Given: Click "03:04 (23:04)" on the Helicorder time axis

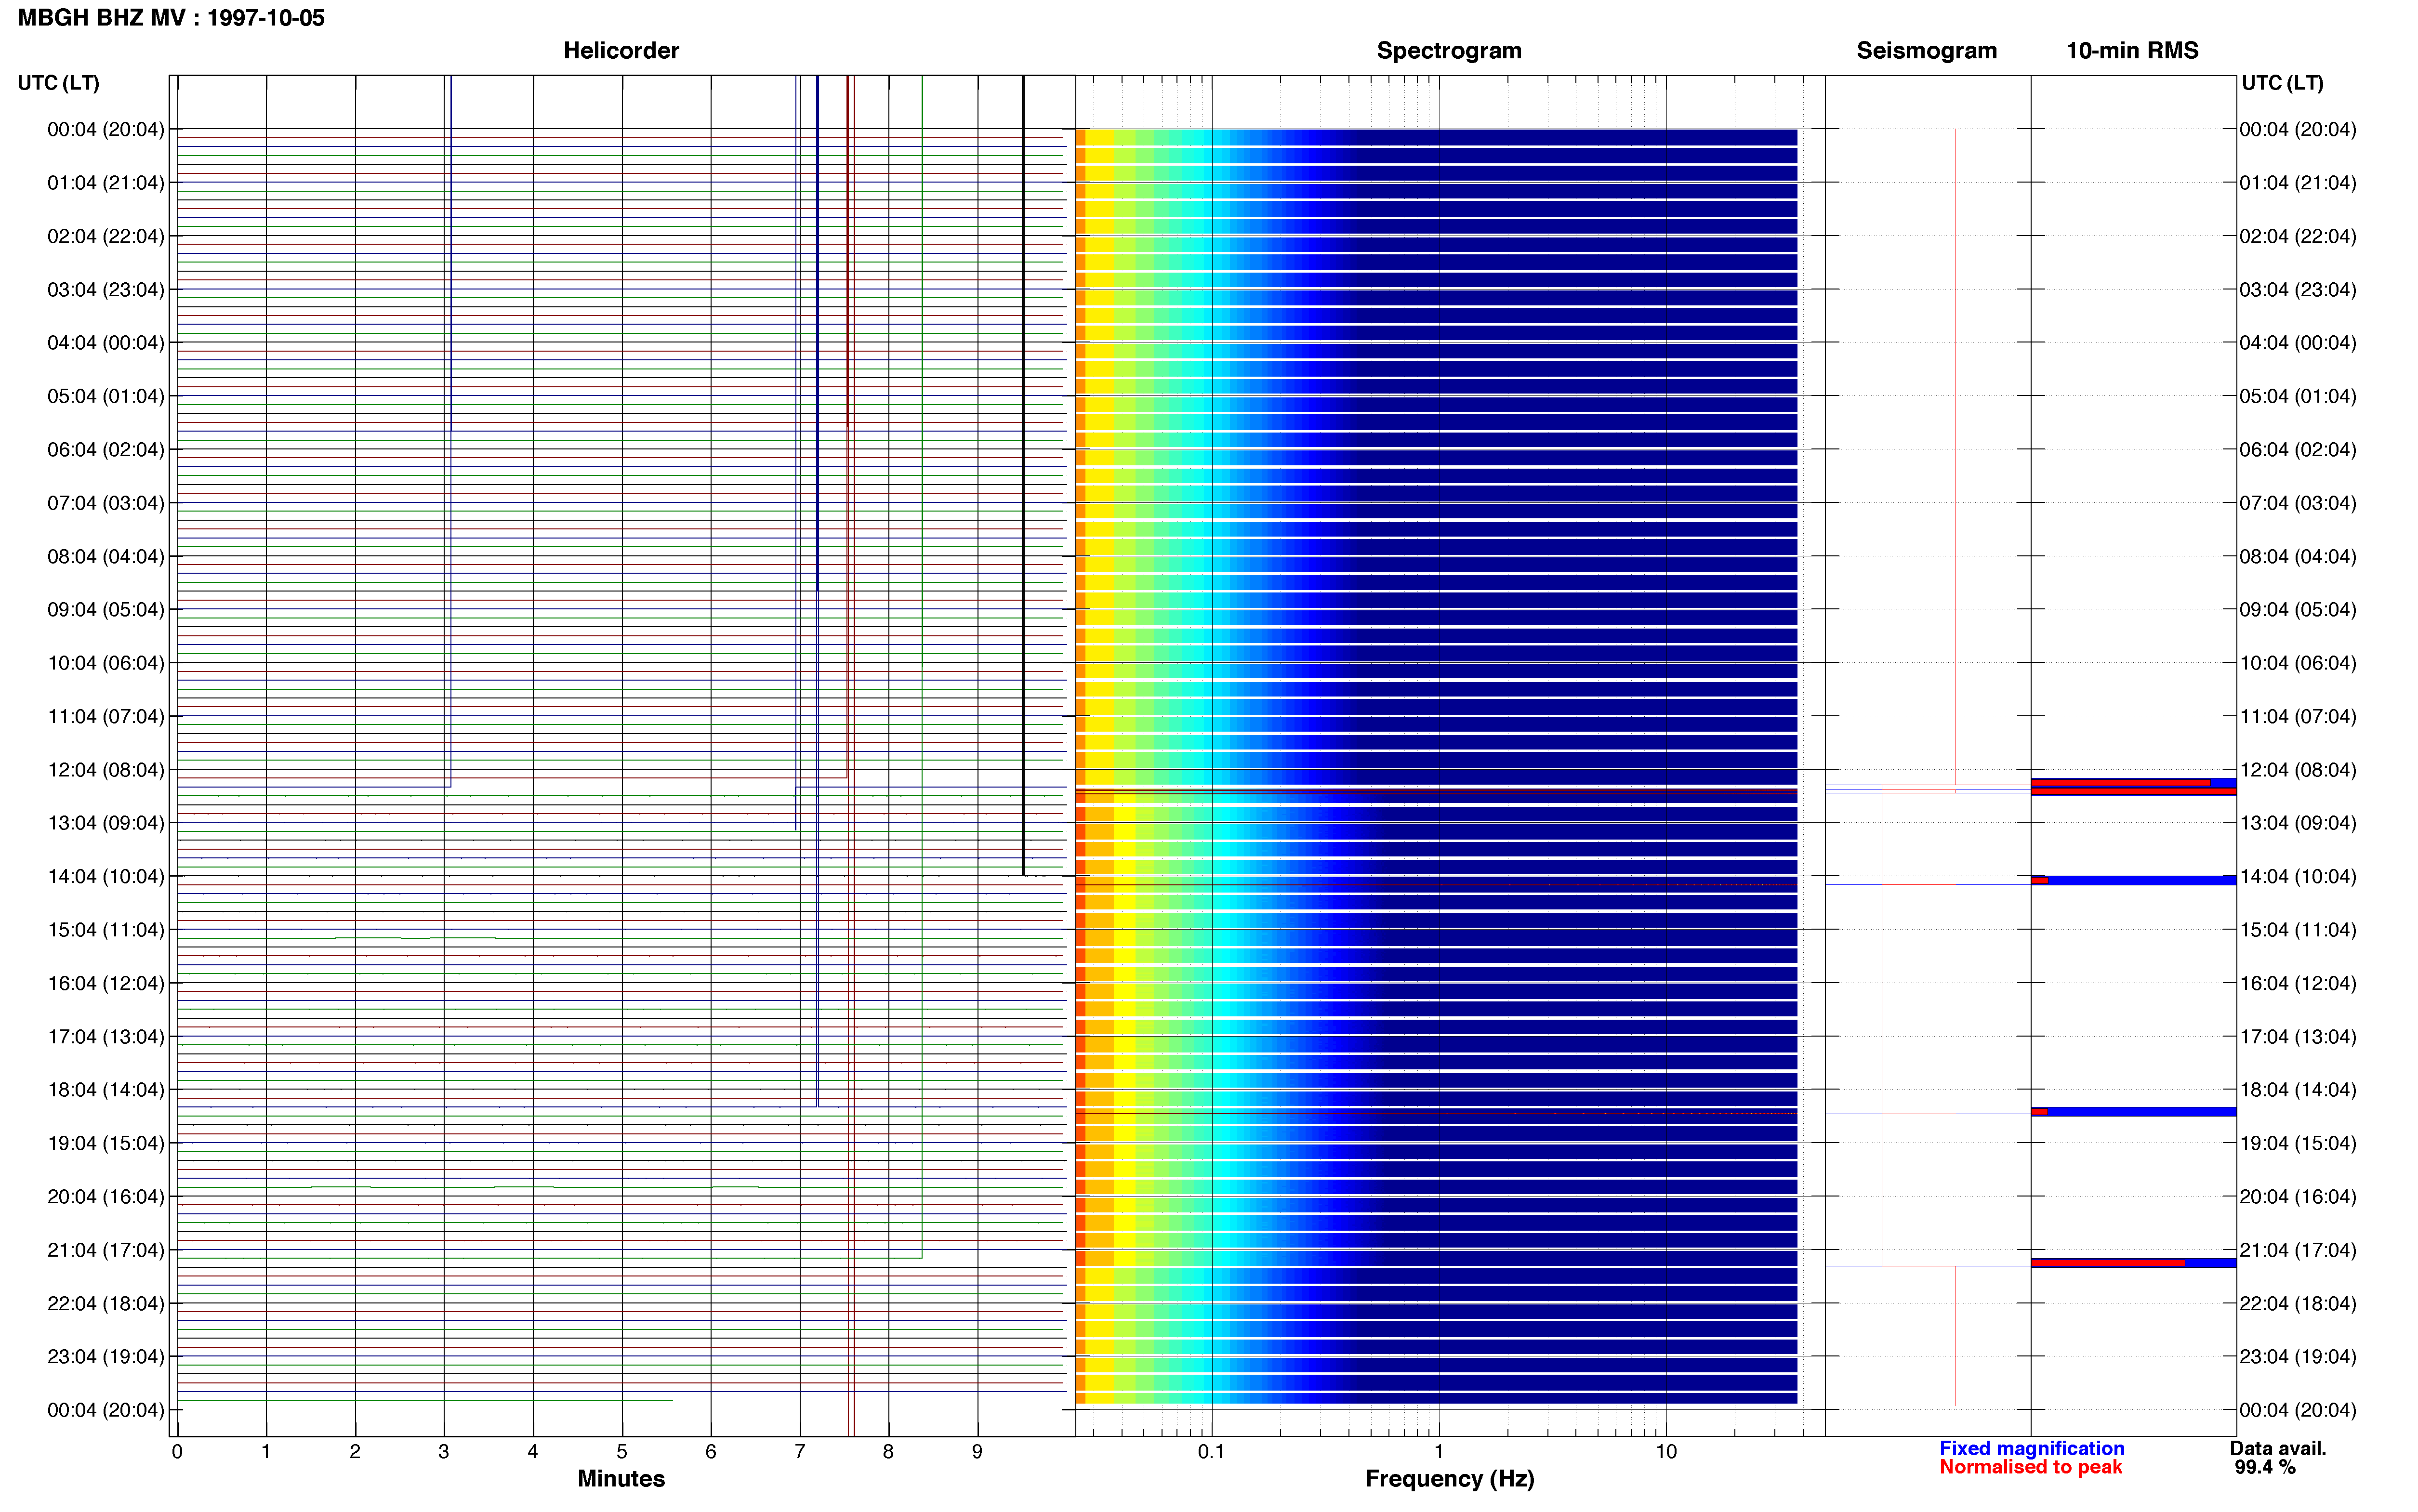Looking at the screenshot, I should 106,290.
